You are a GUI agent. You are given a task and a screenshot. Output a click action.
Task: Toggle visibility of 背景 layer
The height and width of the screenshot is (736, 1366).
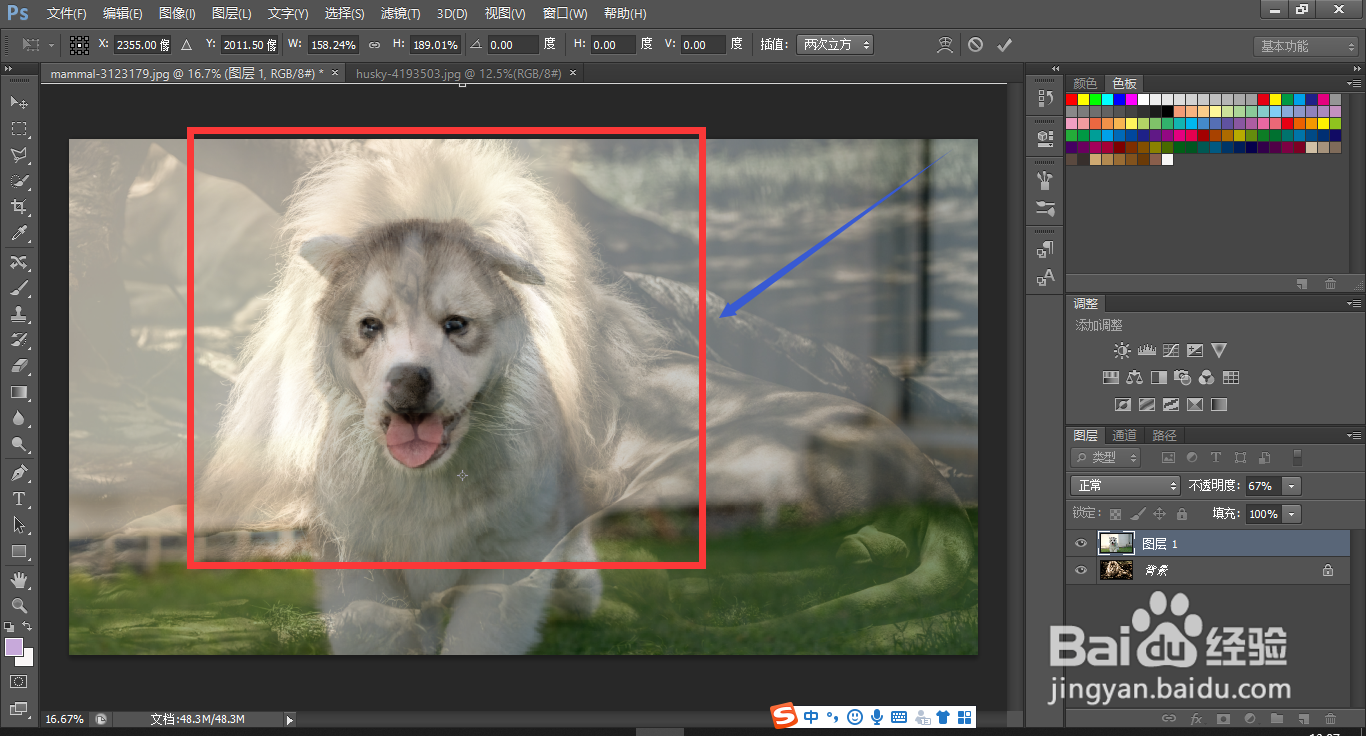[x=1081, y=570]
